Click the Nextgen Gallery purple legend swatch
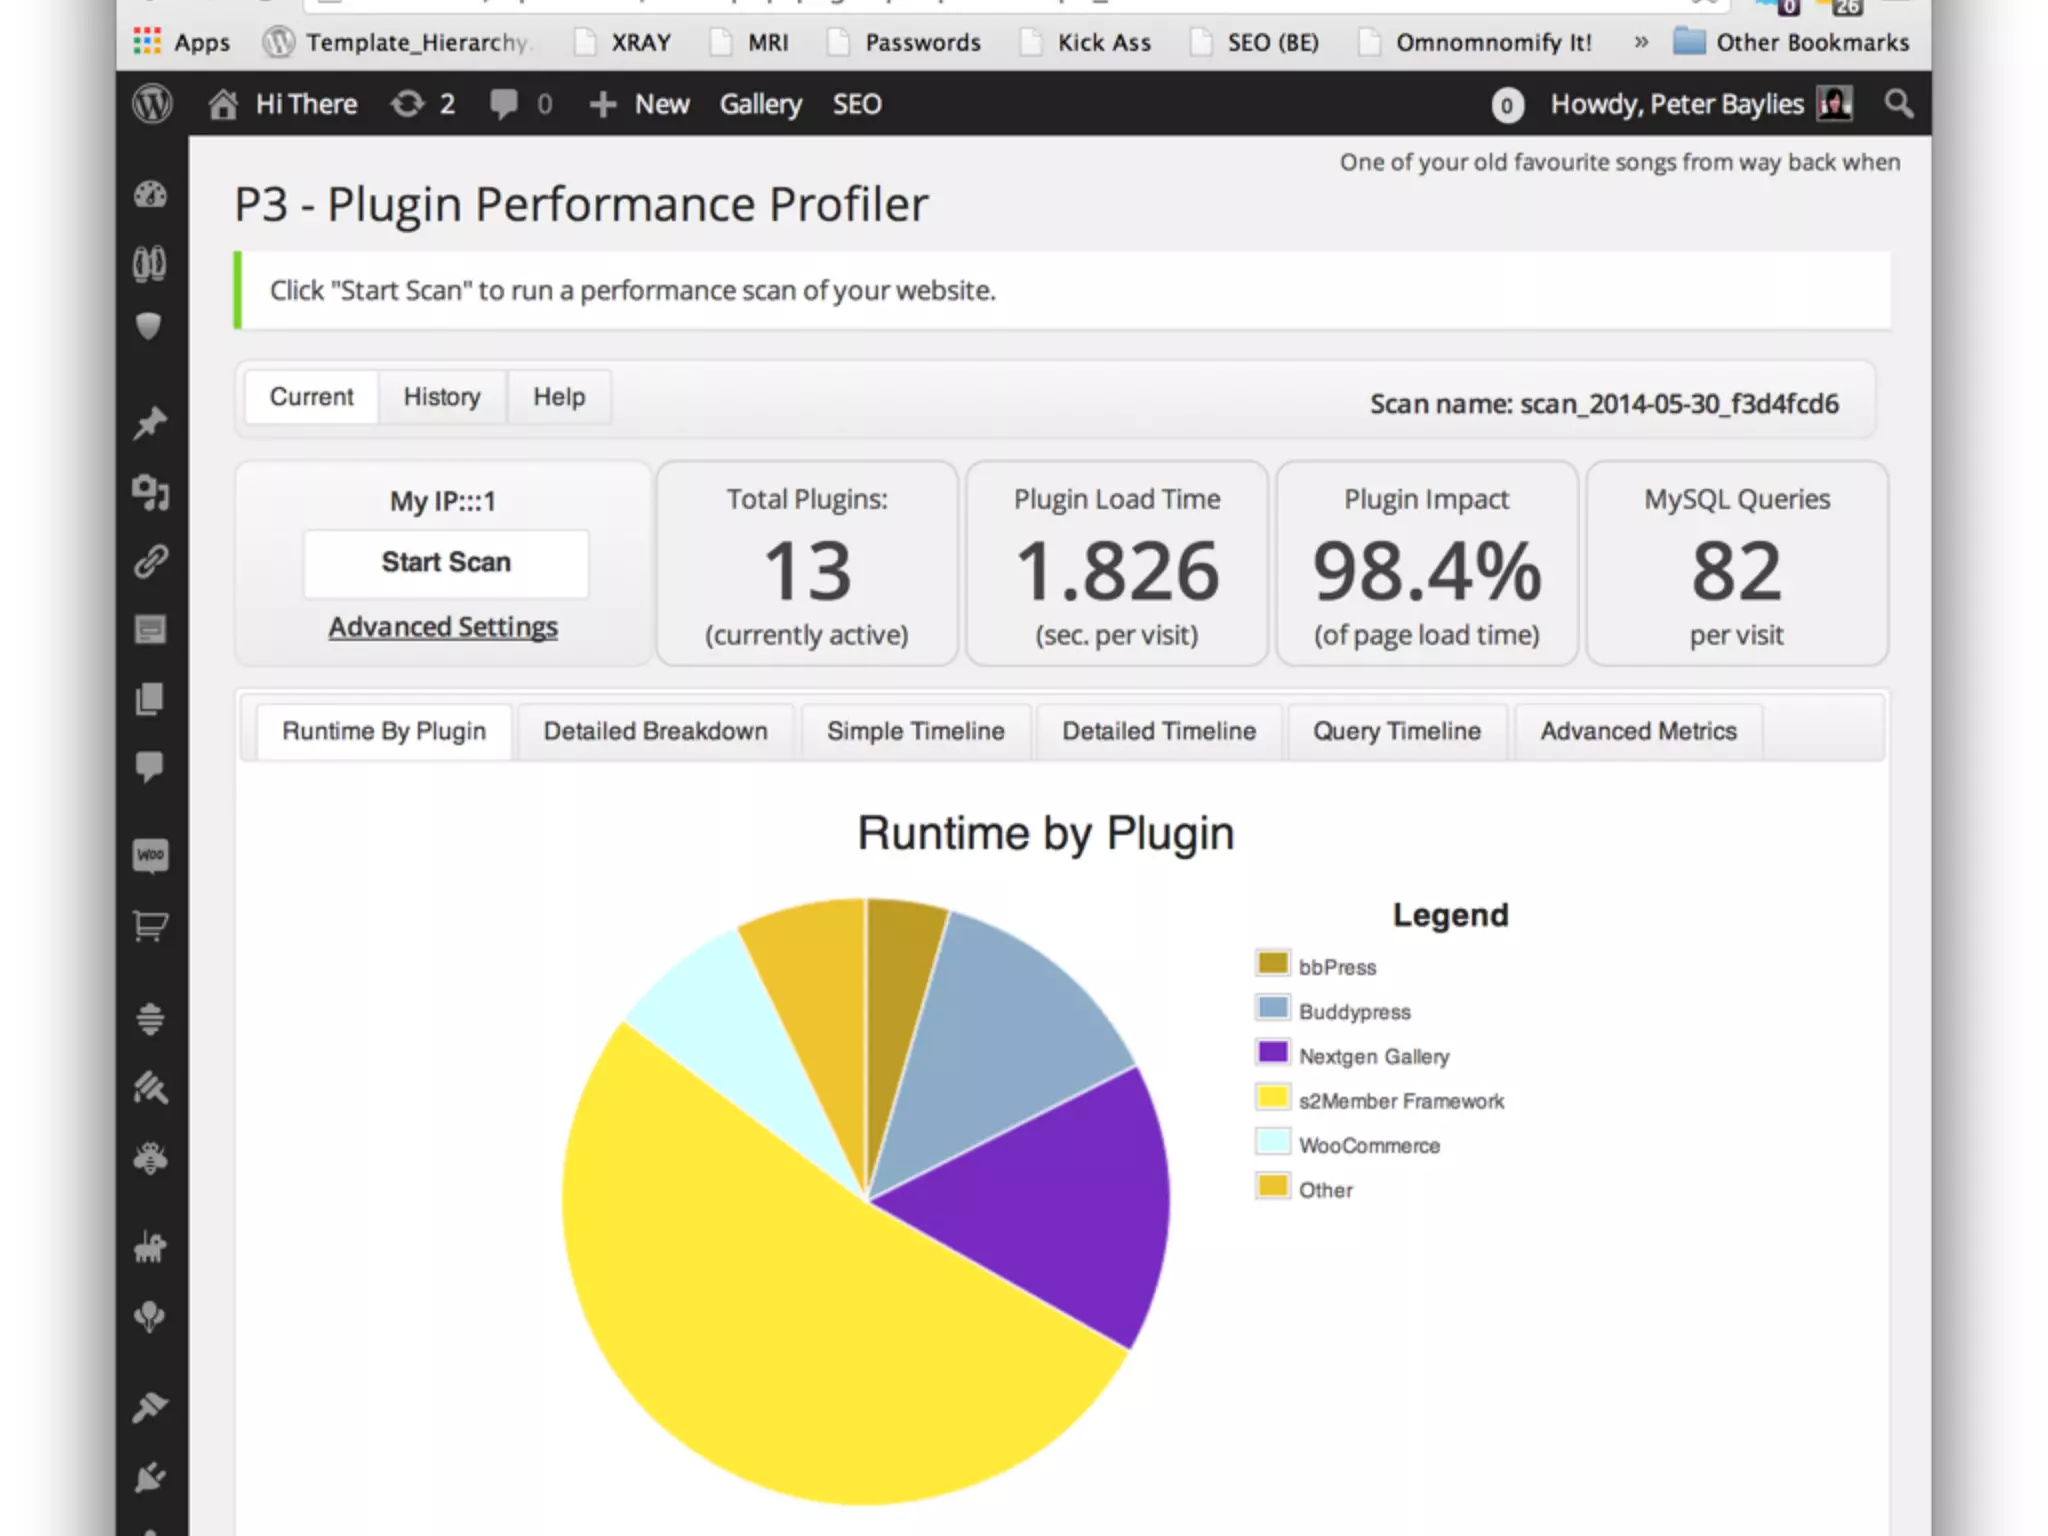Screen dimensions: 2048x1536 coord(1273,1052)
